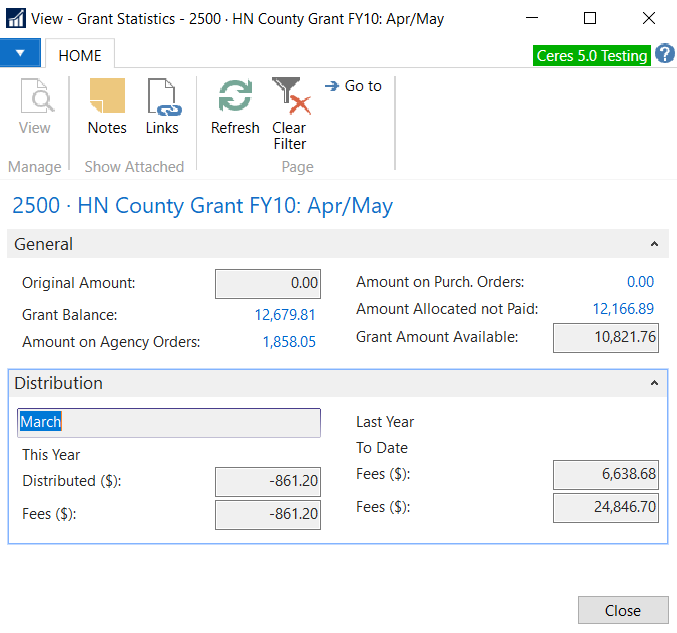Click the blue Help question mark icon
This screenshot has width=677, height=633.
665,54
